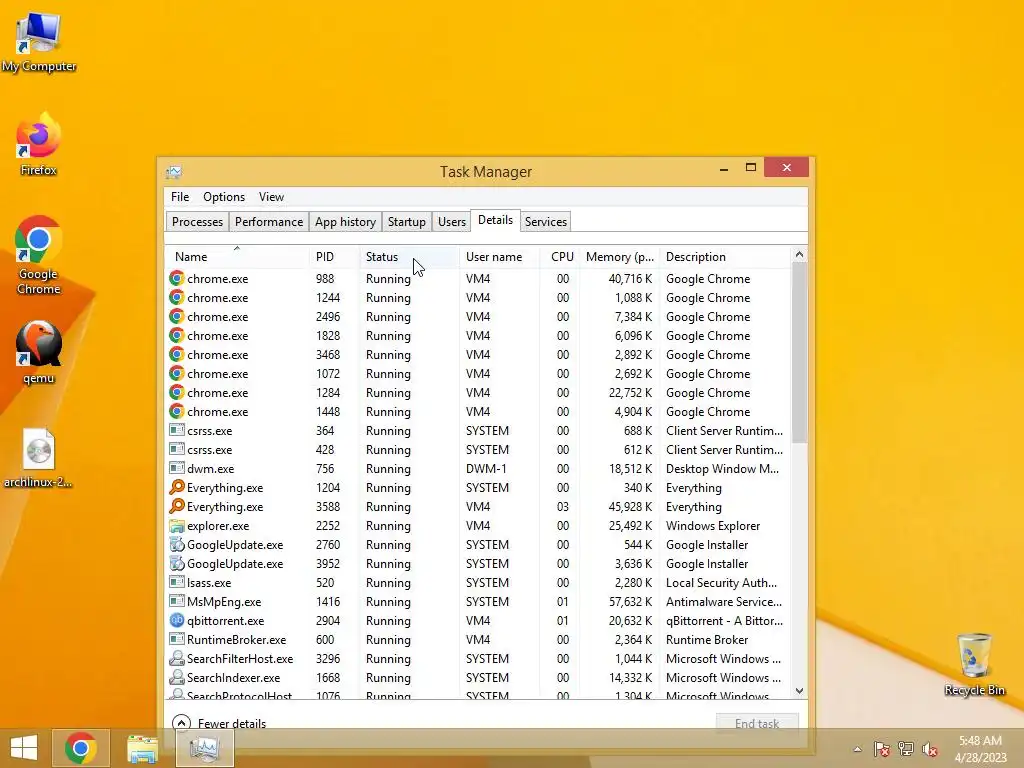This screenshot has height=768, width=1024.
Task: Open the Windows Start button
Action: click(x=24, y=748)
